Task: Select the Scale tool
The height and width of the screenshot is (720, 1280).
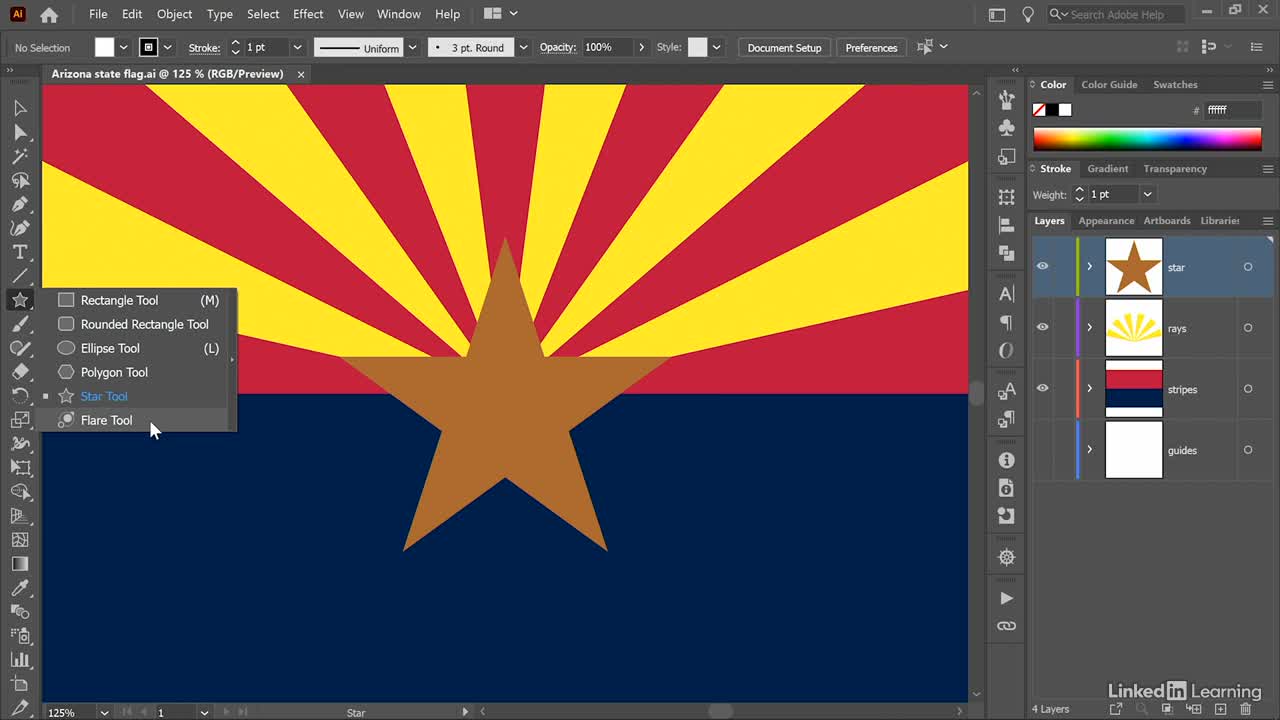Action: coord(20,420)
